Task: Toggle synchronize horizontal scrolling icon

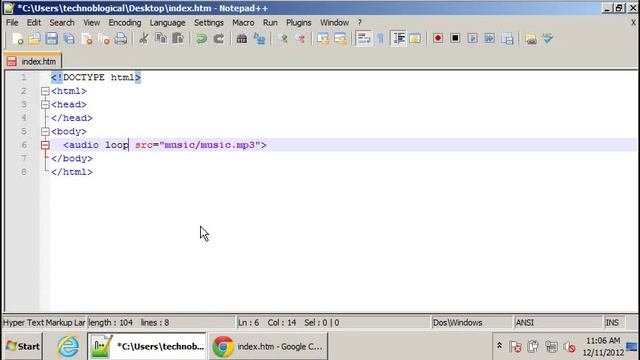Action: tap(340, 39)
